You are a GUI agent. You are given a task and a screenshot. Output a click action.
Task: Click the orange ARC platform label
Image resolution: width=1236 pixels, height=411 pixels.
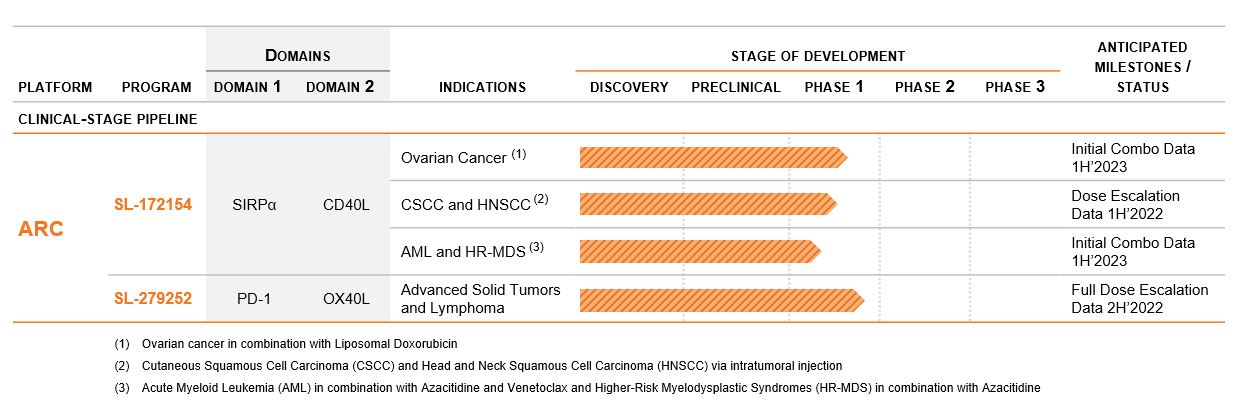[x=41, y=229]
